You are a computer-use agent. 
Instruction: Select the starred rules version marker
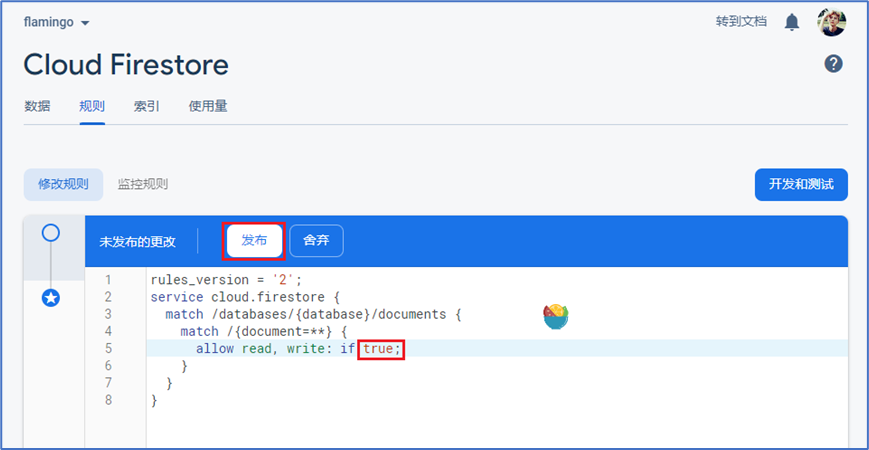click(51, 297)
